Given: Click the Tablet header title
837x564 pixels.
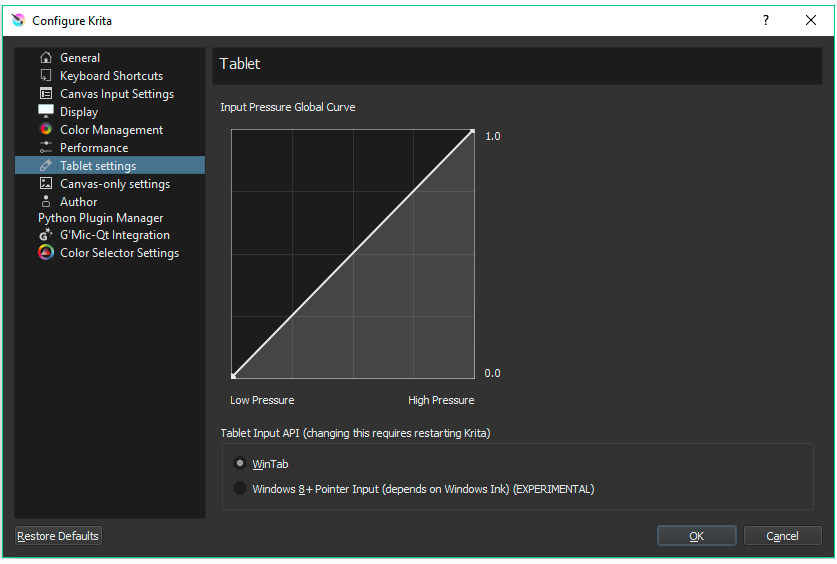Looking at the screenshot, I should [x=240, y=64].
